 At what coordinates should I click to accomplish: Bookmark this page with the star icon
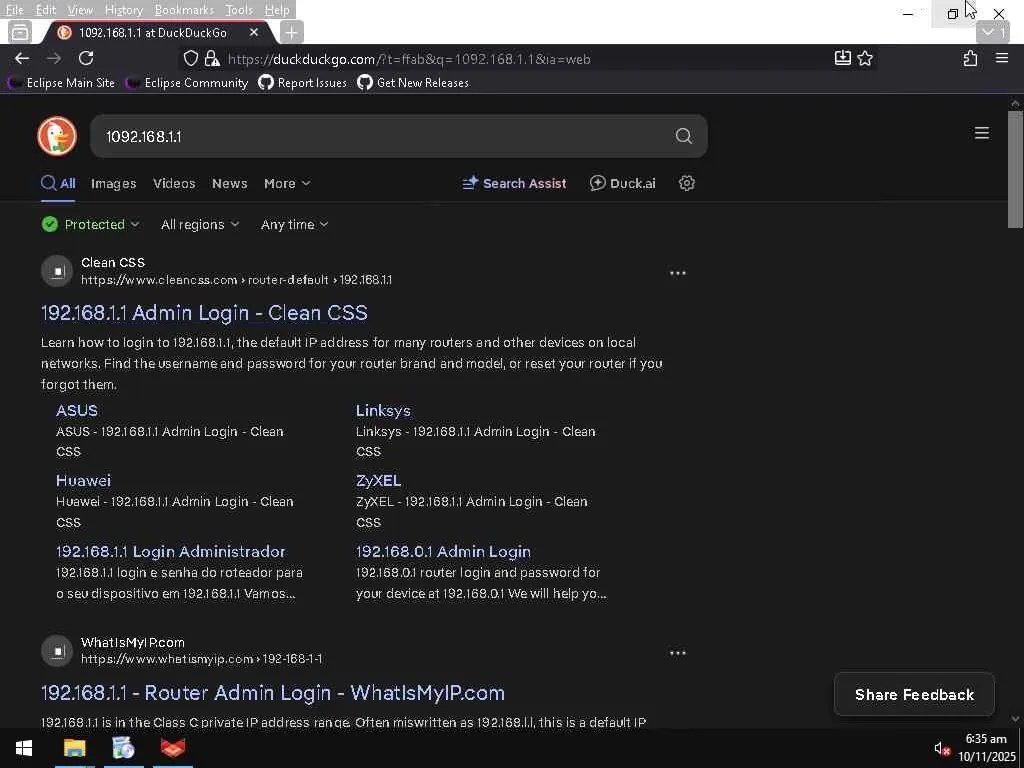tap(865, 59)
